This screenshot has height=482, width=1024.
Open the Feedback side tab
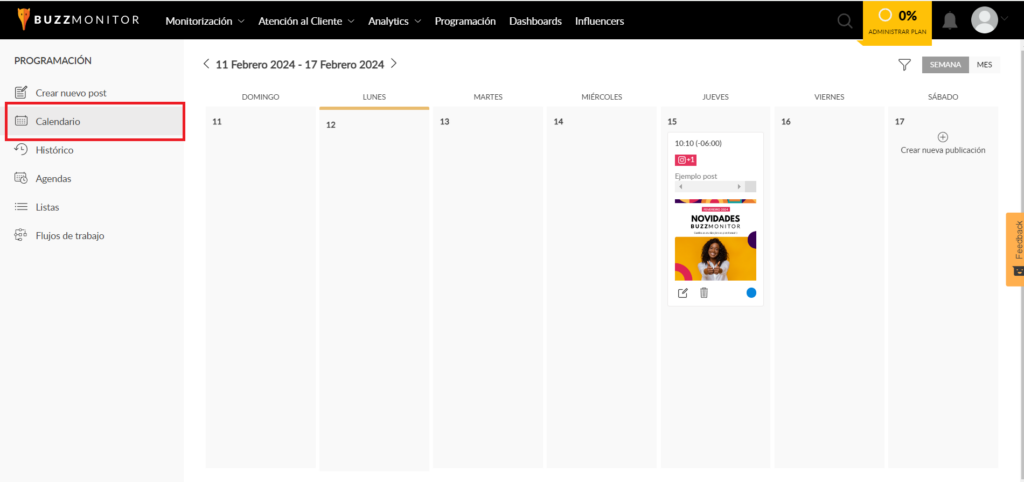(1015, 249)
